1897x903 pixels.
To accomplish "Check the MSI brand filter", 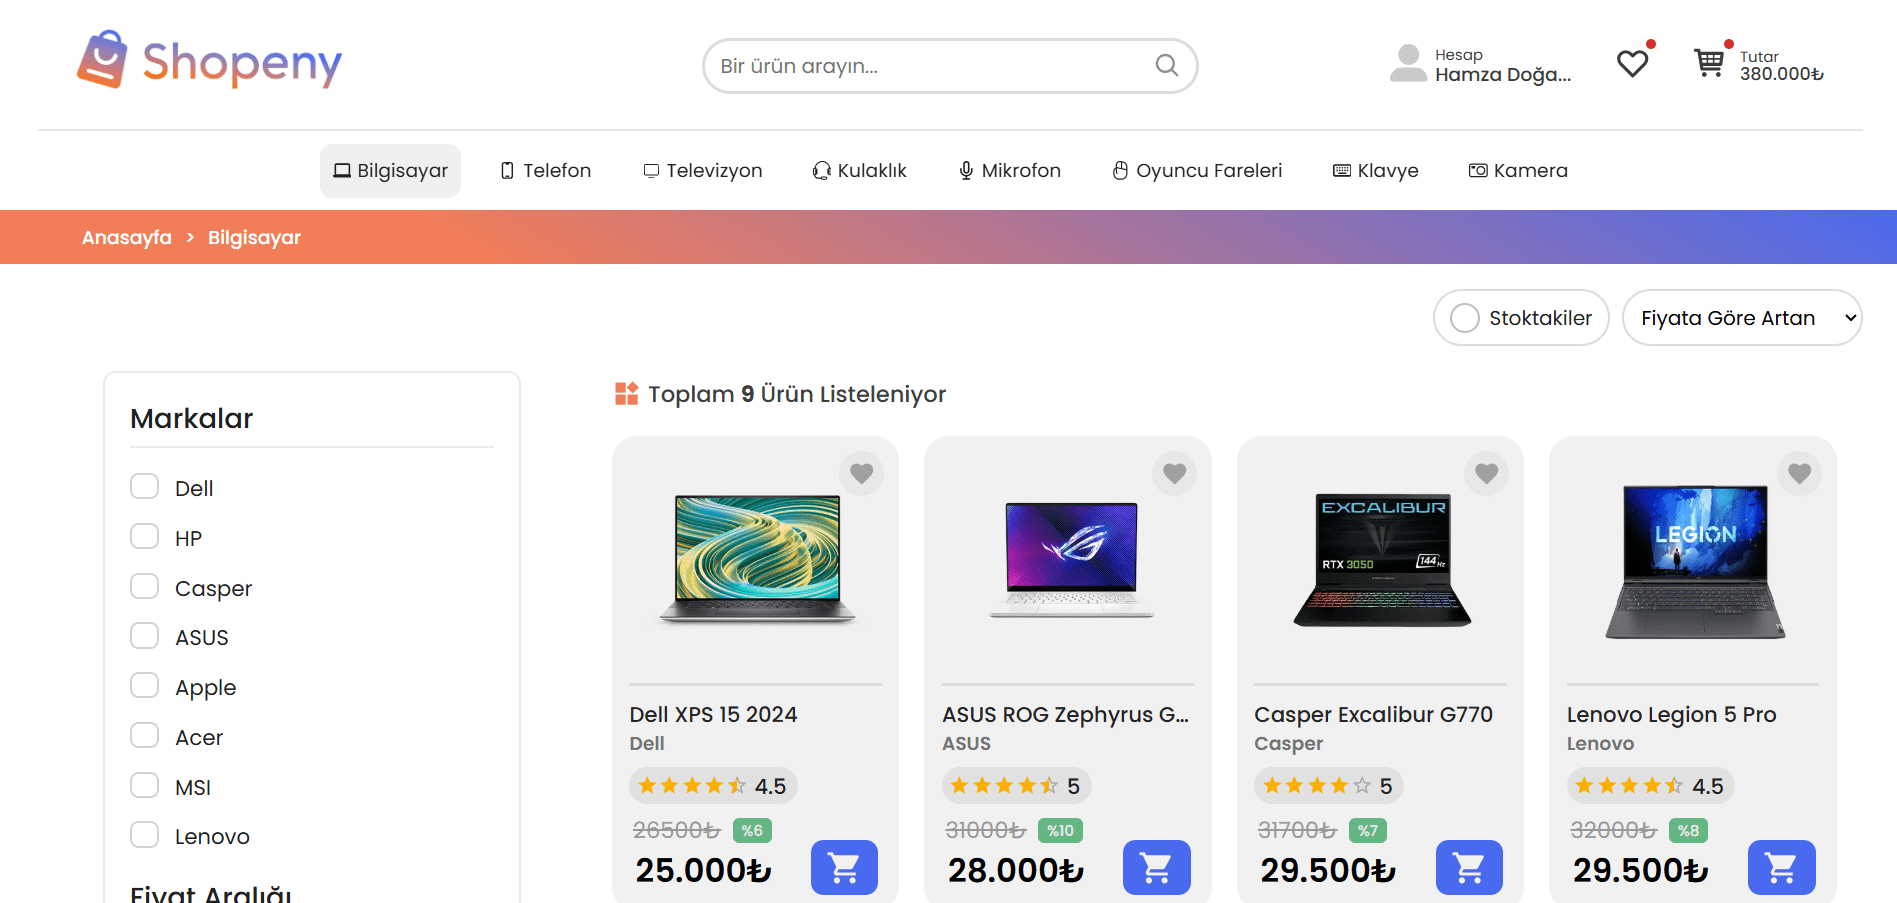I will 145,786.
